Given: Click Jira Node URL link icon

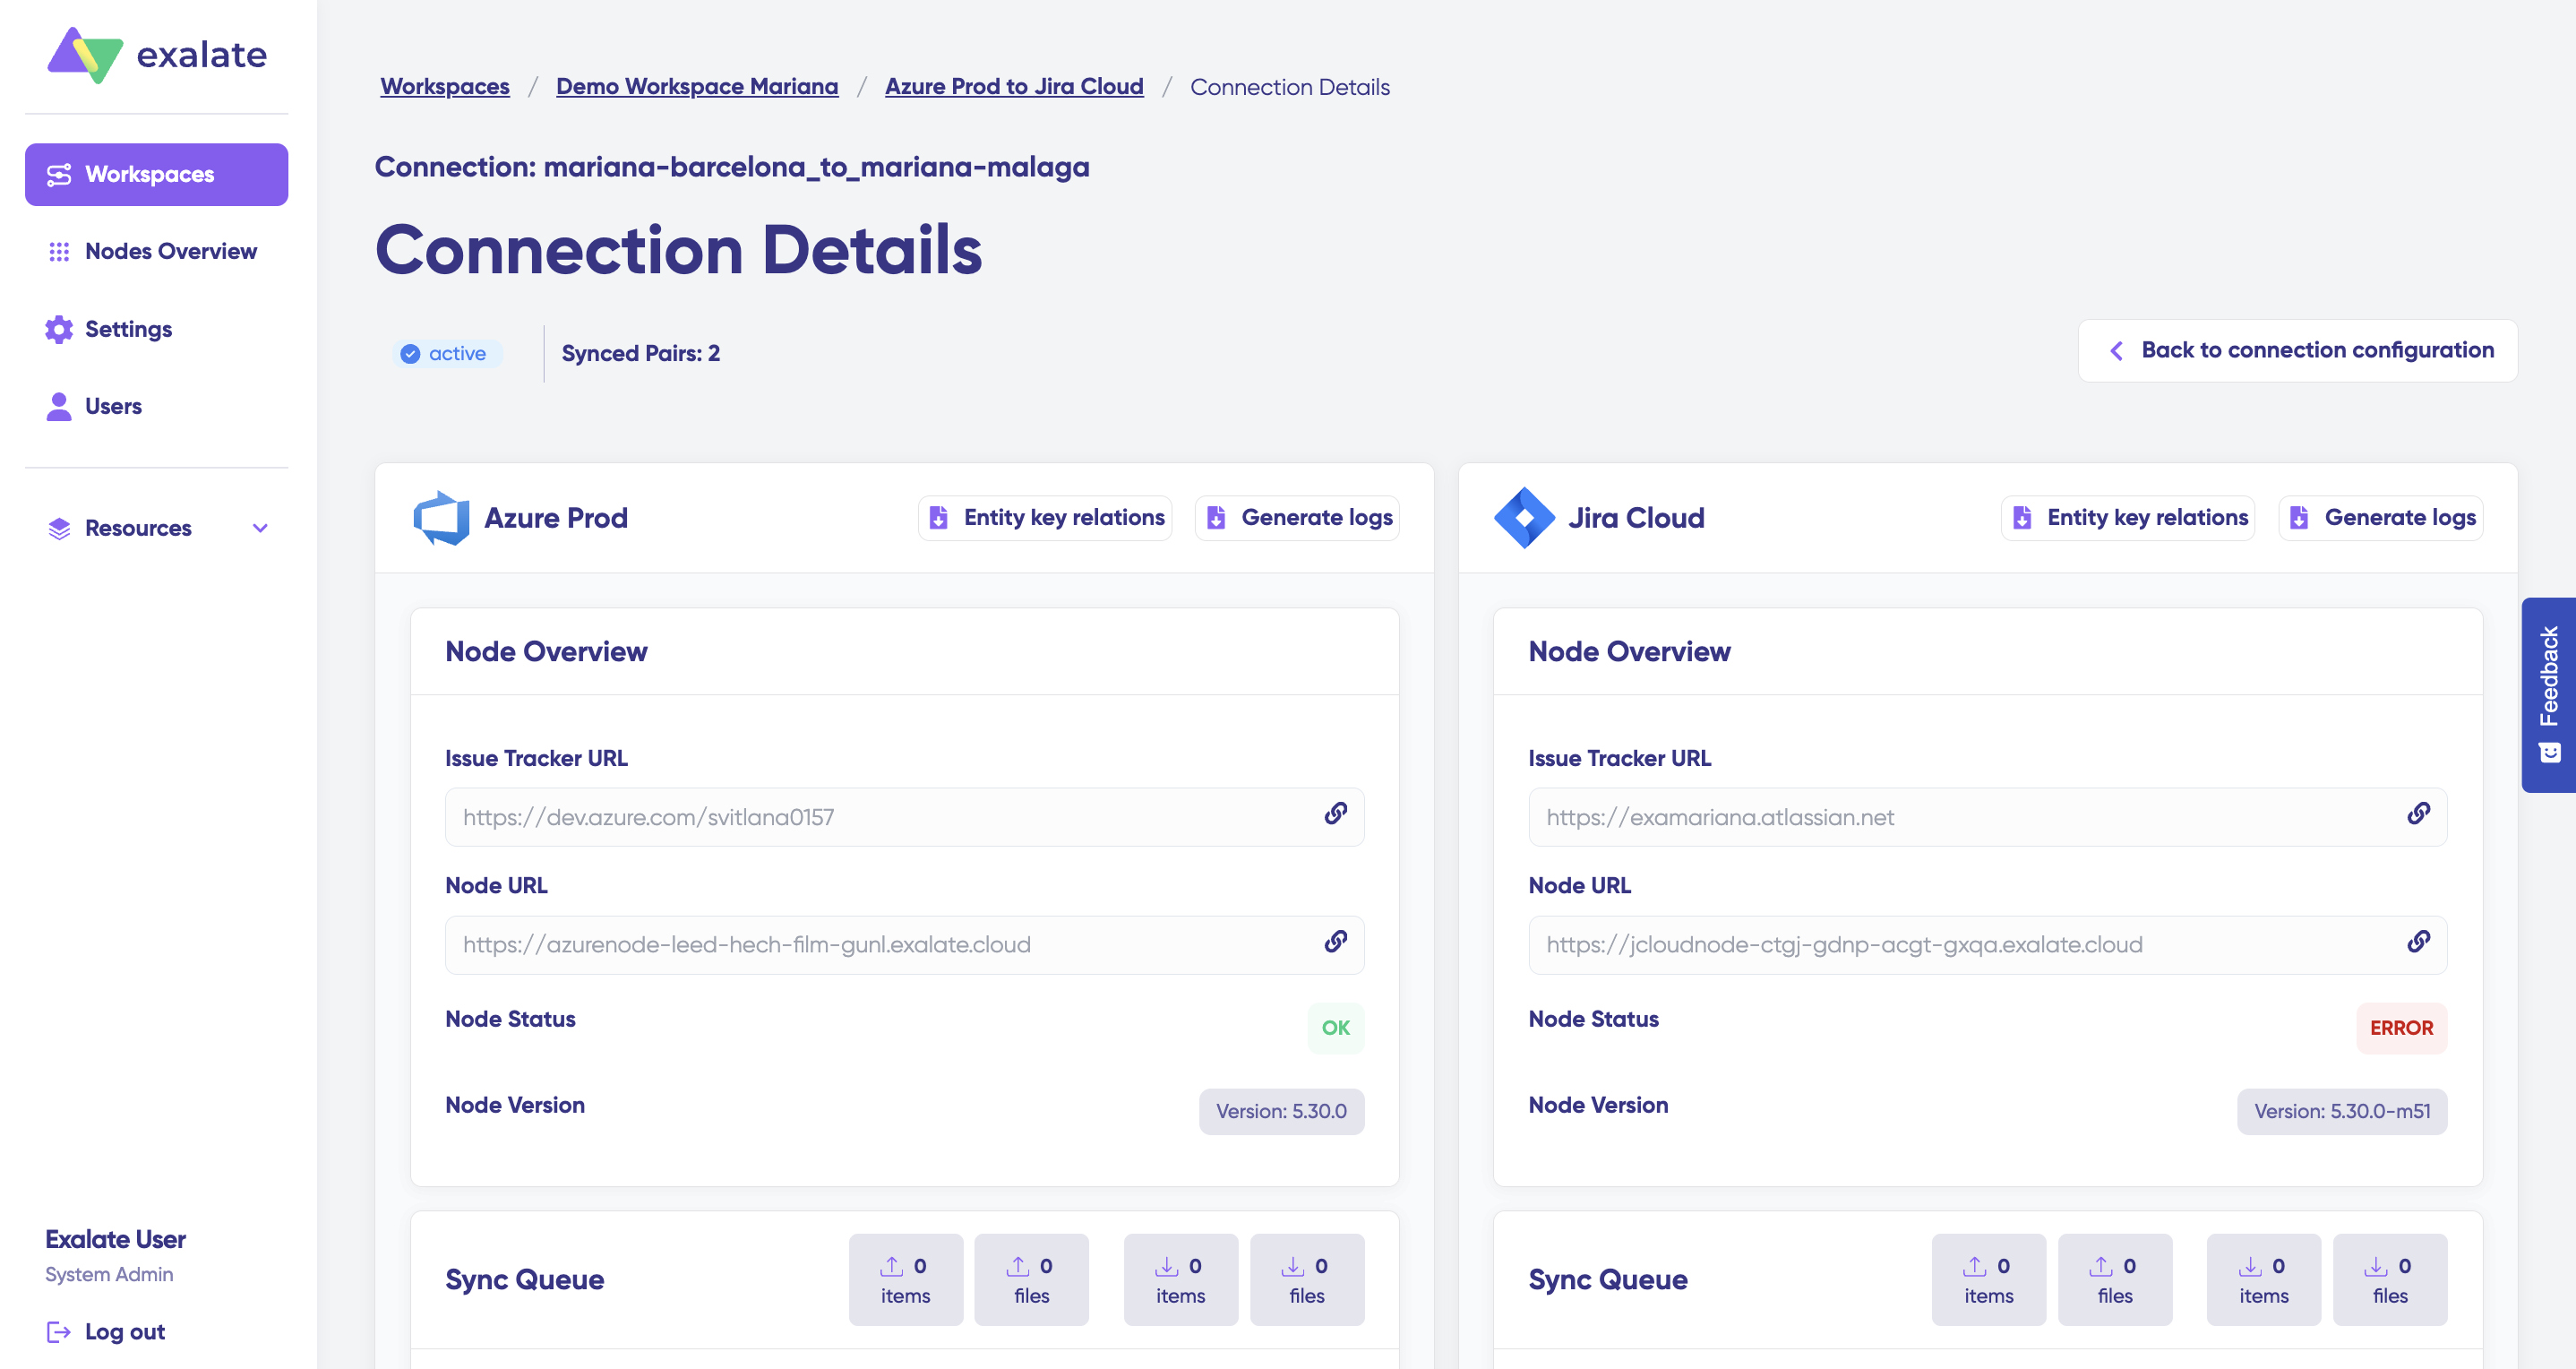Looking at the screenshot, I should pos(2418,942).
